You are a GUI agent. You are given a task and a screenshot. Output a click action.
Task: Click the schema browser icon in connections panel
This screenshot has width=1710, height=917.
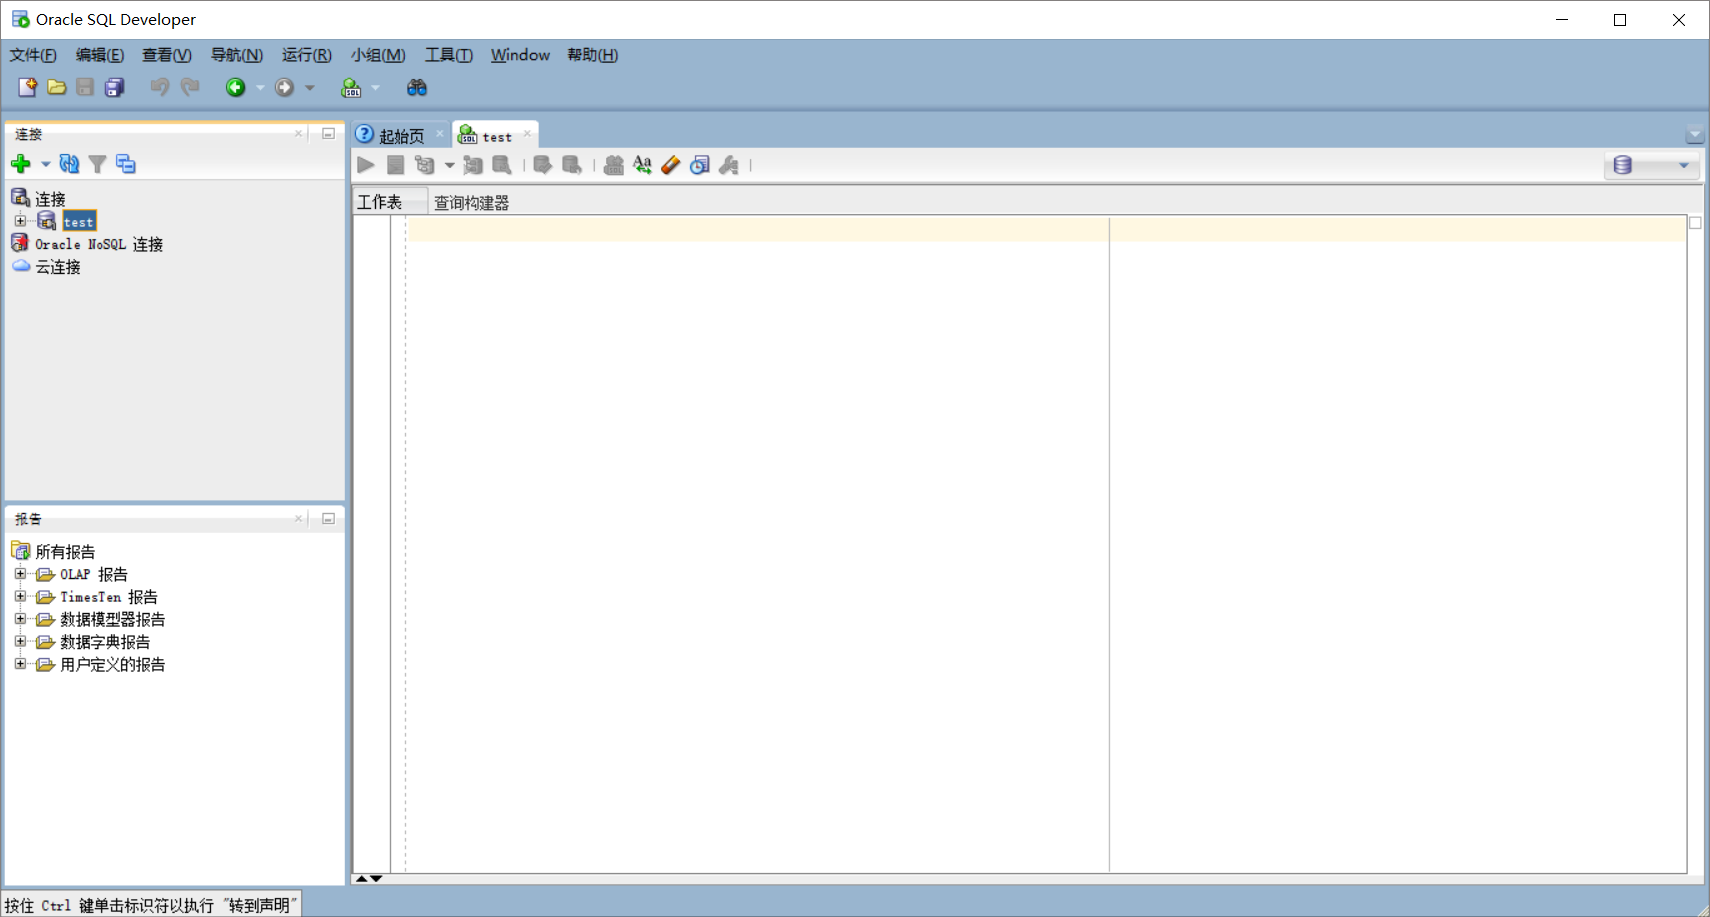[x=126, y=163]
